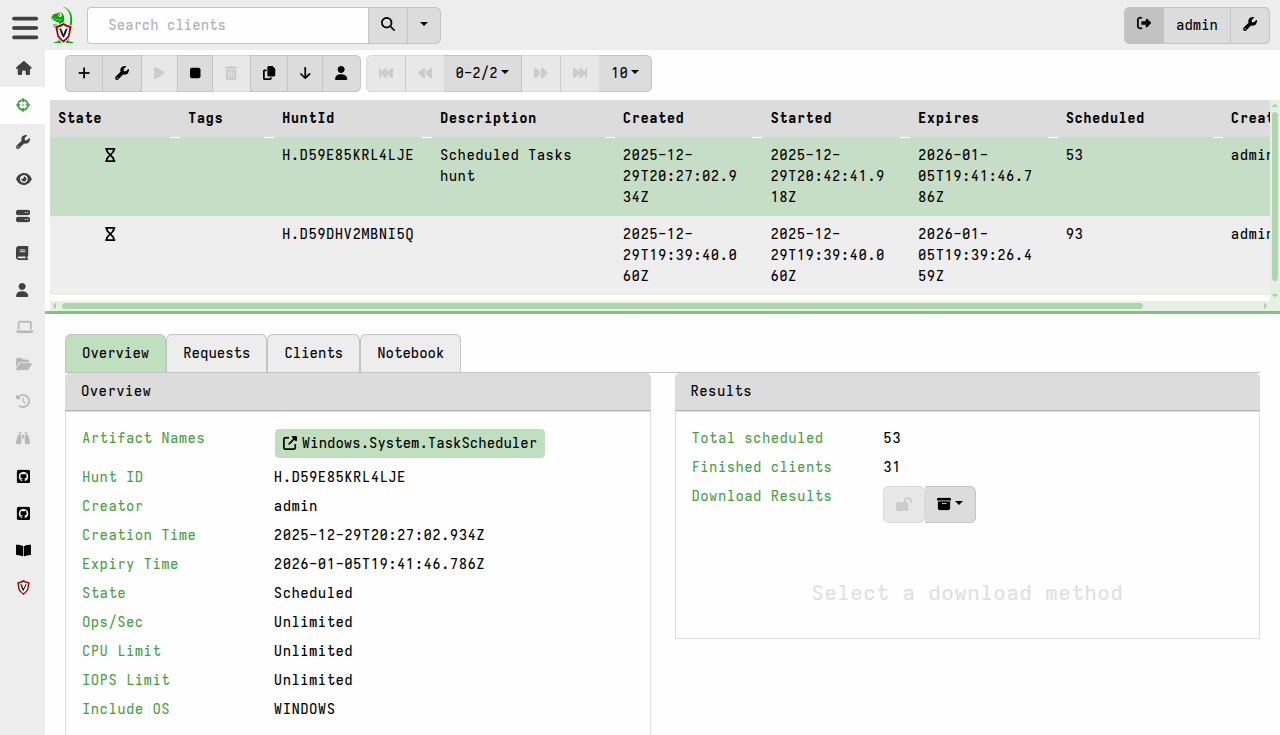Create a new hunt with plus button

tap(84, 73)
